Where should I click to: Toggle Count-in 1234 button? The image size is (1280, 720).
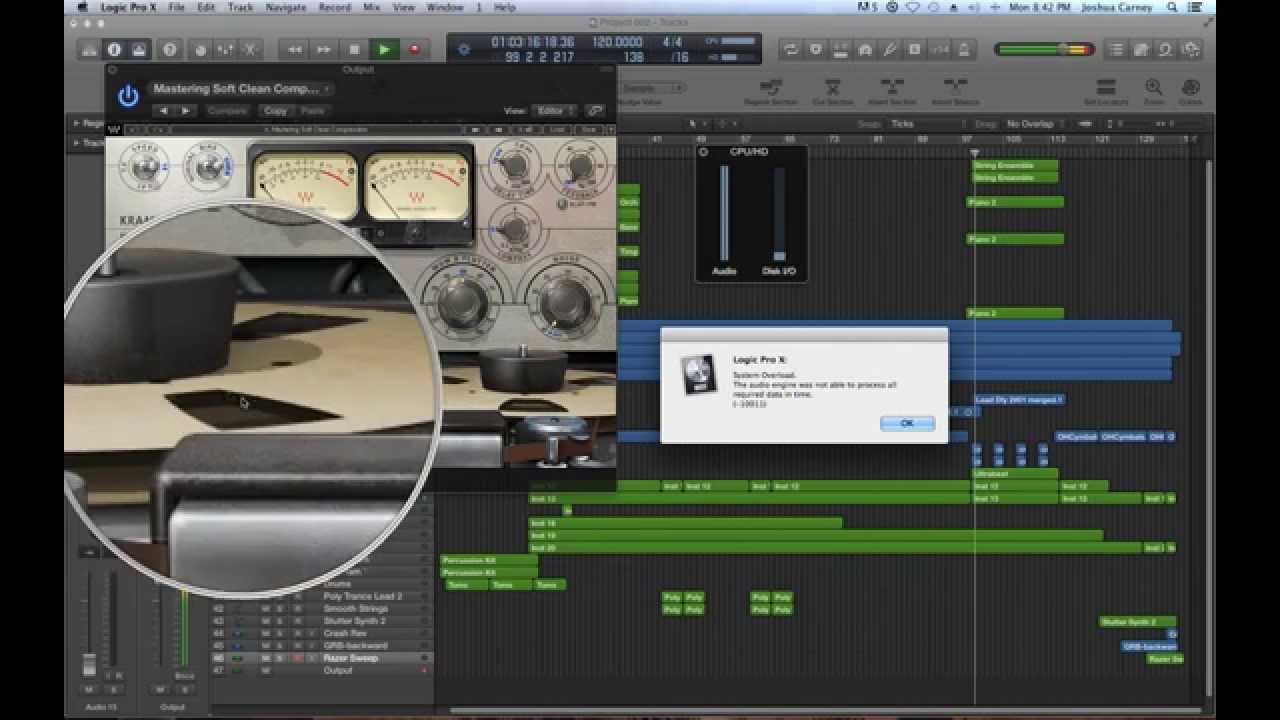point(940,49)
